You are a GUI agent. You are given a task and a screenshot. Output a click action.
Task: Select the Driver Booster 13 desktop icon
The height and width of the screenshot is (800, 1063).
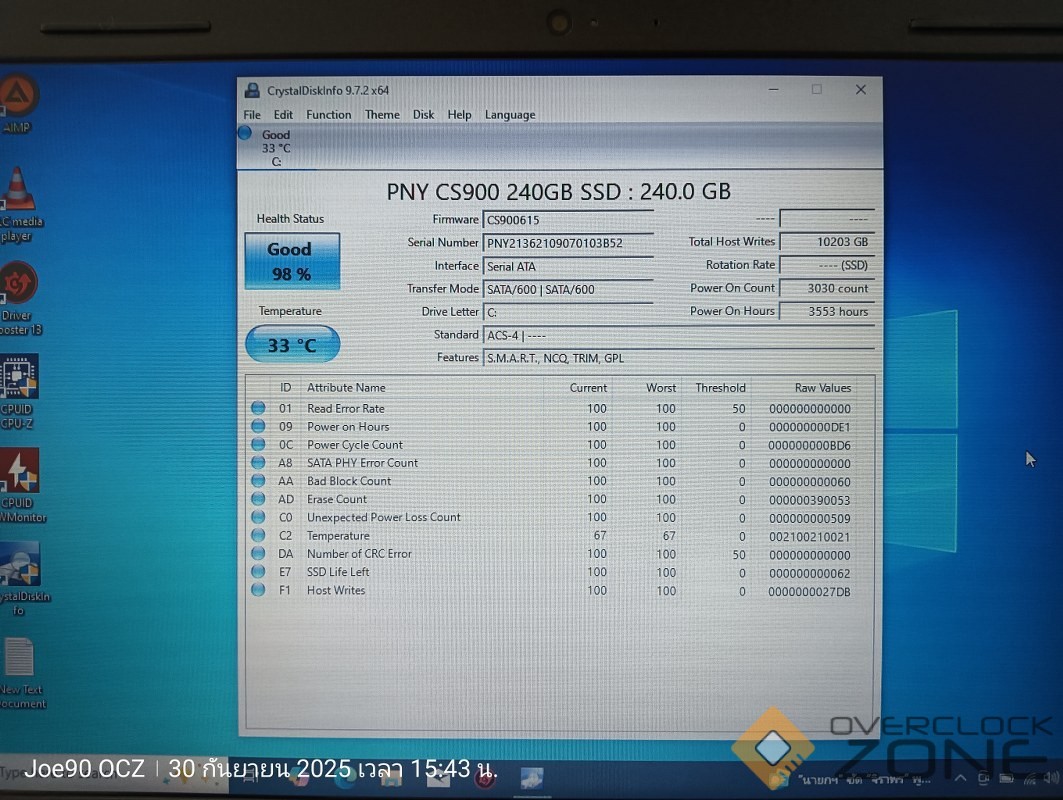[19, 298]
